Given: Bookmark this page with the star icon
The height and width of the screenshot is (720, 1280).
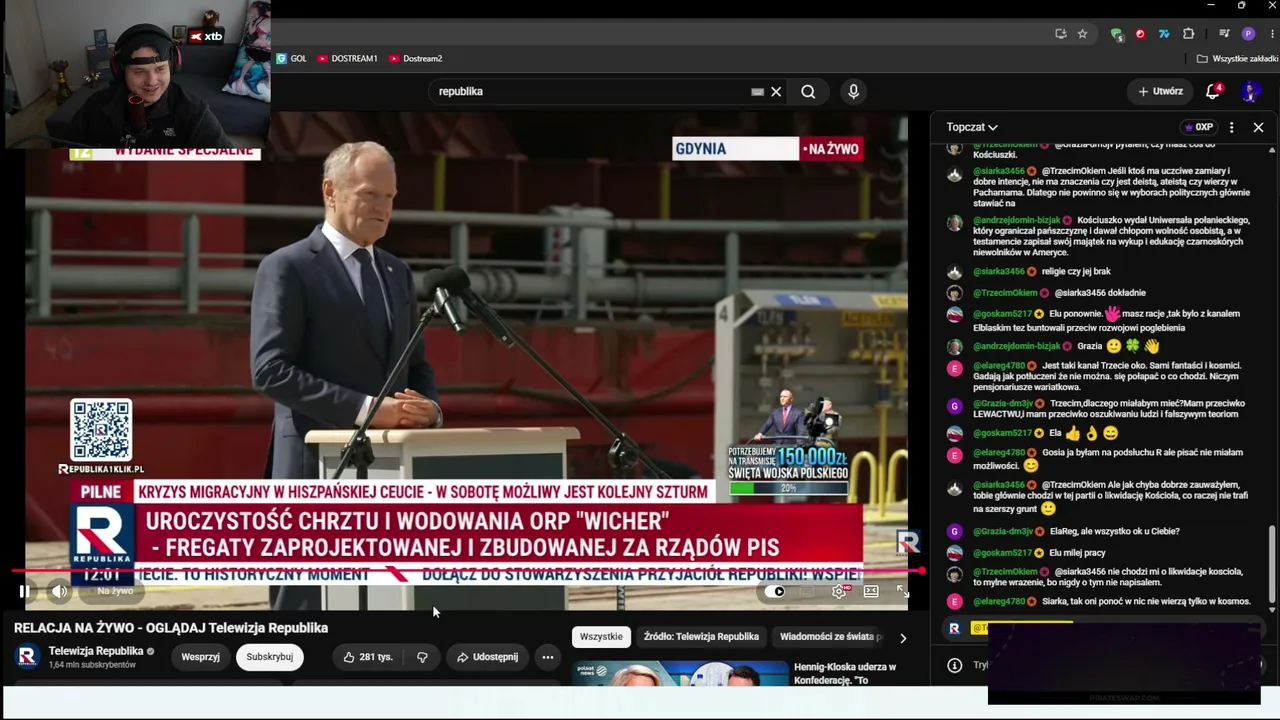Looking at the screenshot, I should [x=1082, y=33].
